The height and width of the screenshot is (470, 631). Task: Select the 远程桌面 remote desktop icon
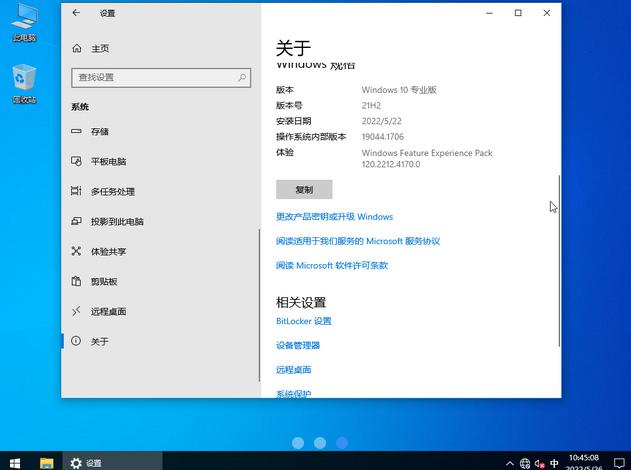pos(76,311)
